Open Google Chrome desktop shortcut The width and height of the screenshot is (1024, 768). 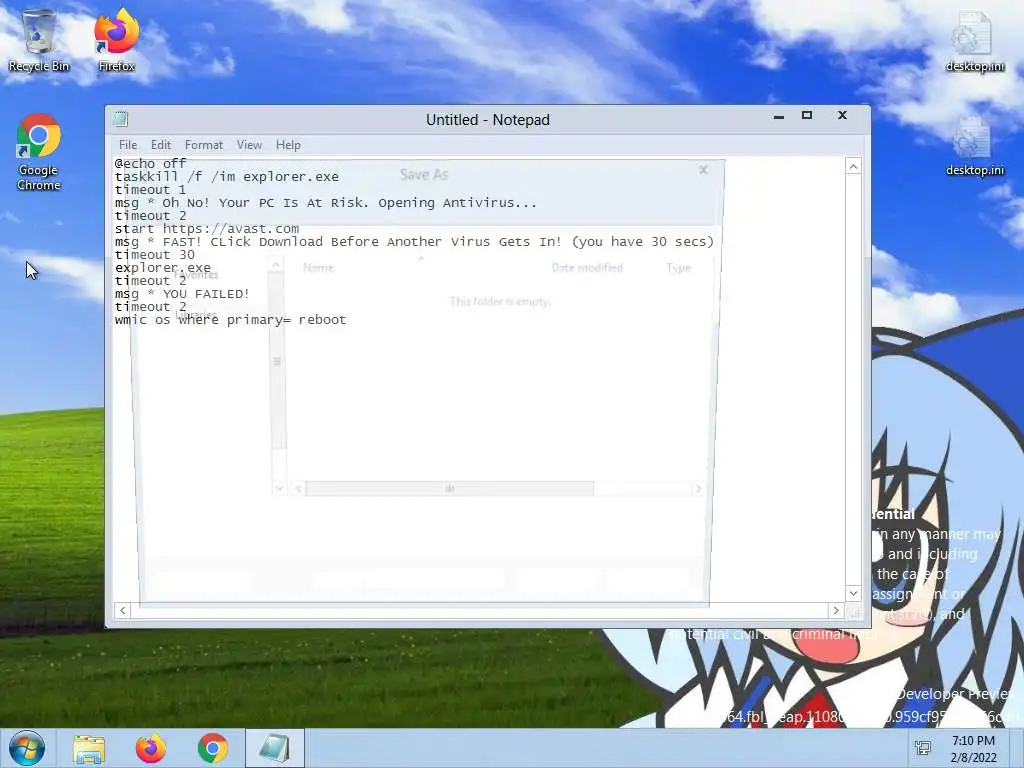pyautogui.click(x=39, y=152)
